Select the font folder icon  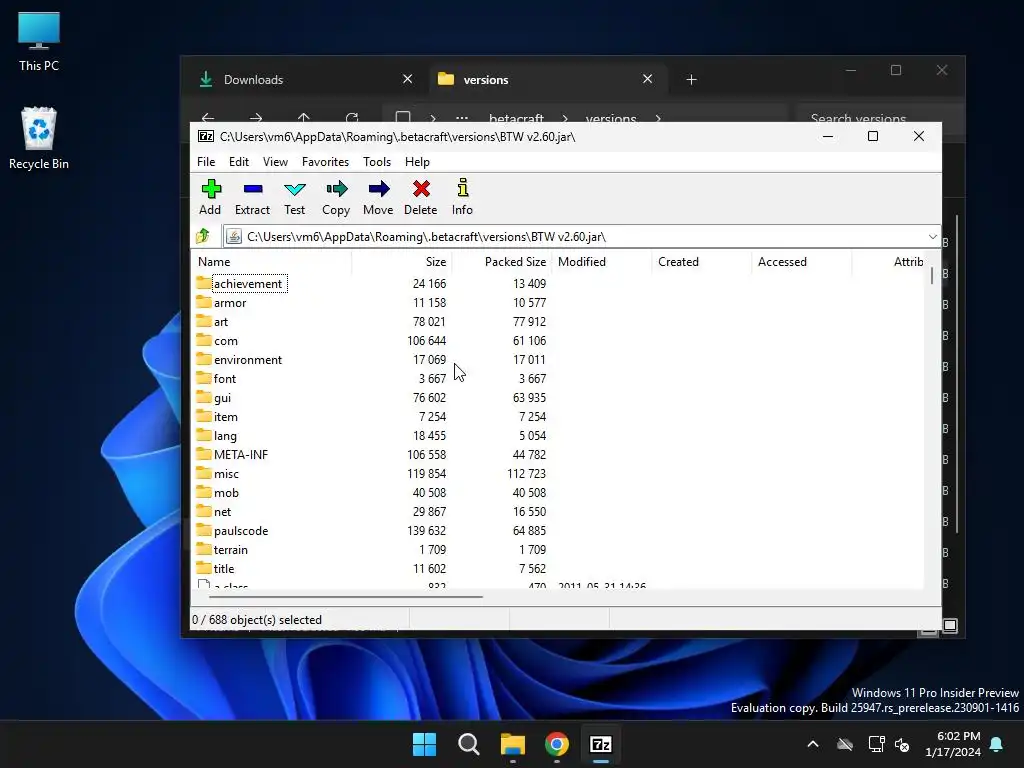pyautogui.click(x=204, y=377)
